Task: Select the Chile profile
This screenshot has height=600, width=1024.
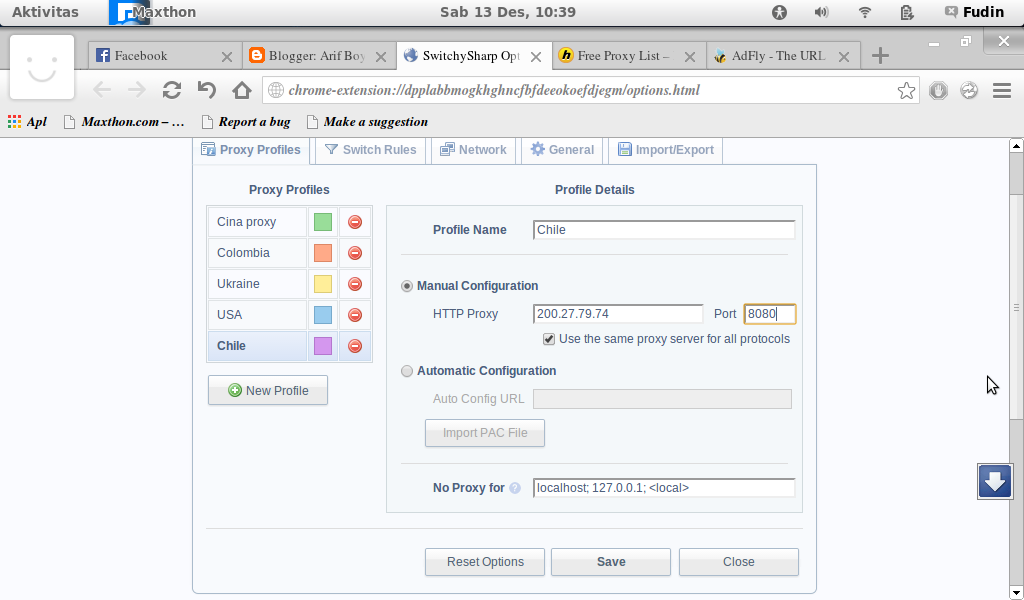Action: (x=257, y=346)
